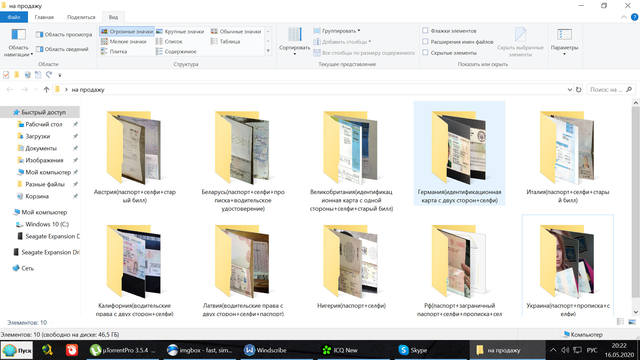Choose the Таблица view layout
Screen dimensions: 640x360
coord(226,42)
